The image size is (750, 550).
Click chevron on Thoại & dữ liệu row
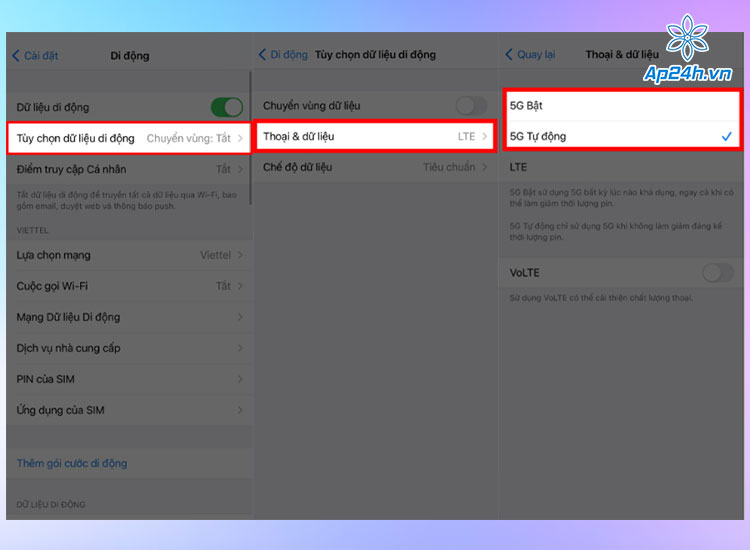(485, 136)
